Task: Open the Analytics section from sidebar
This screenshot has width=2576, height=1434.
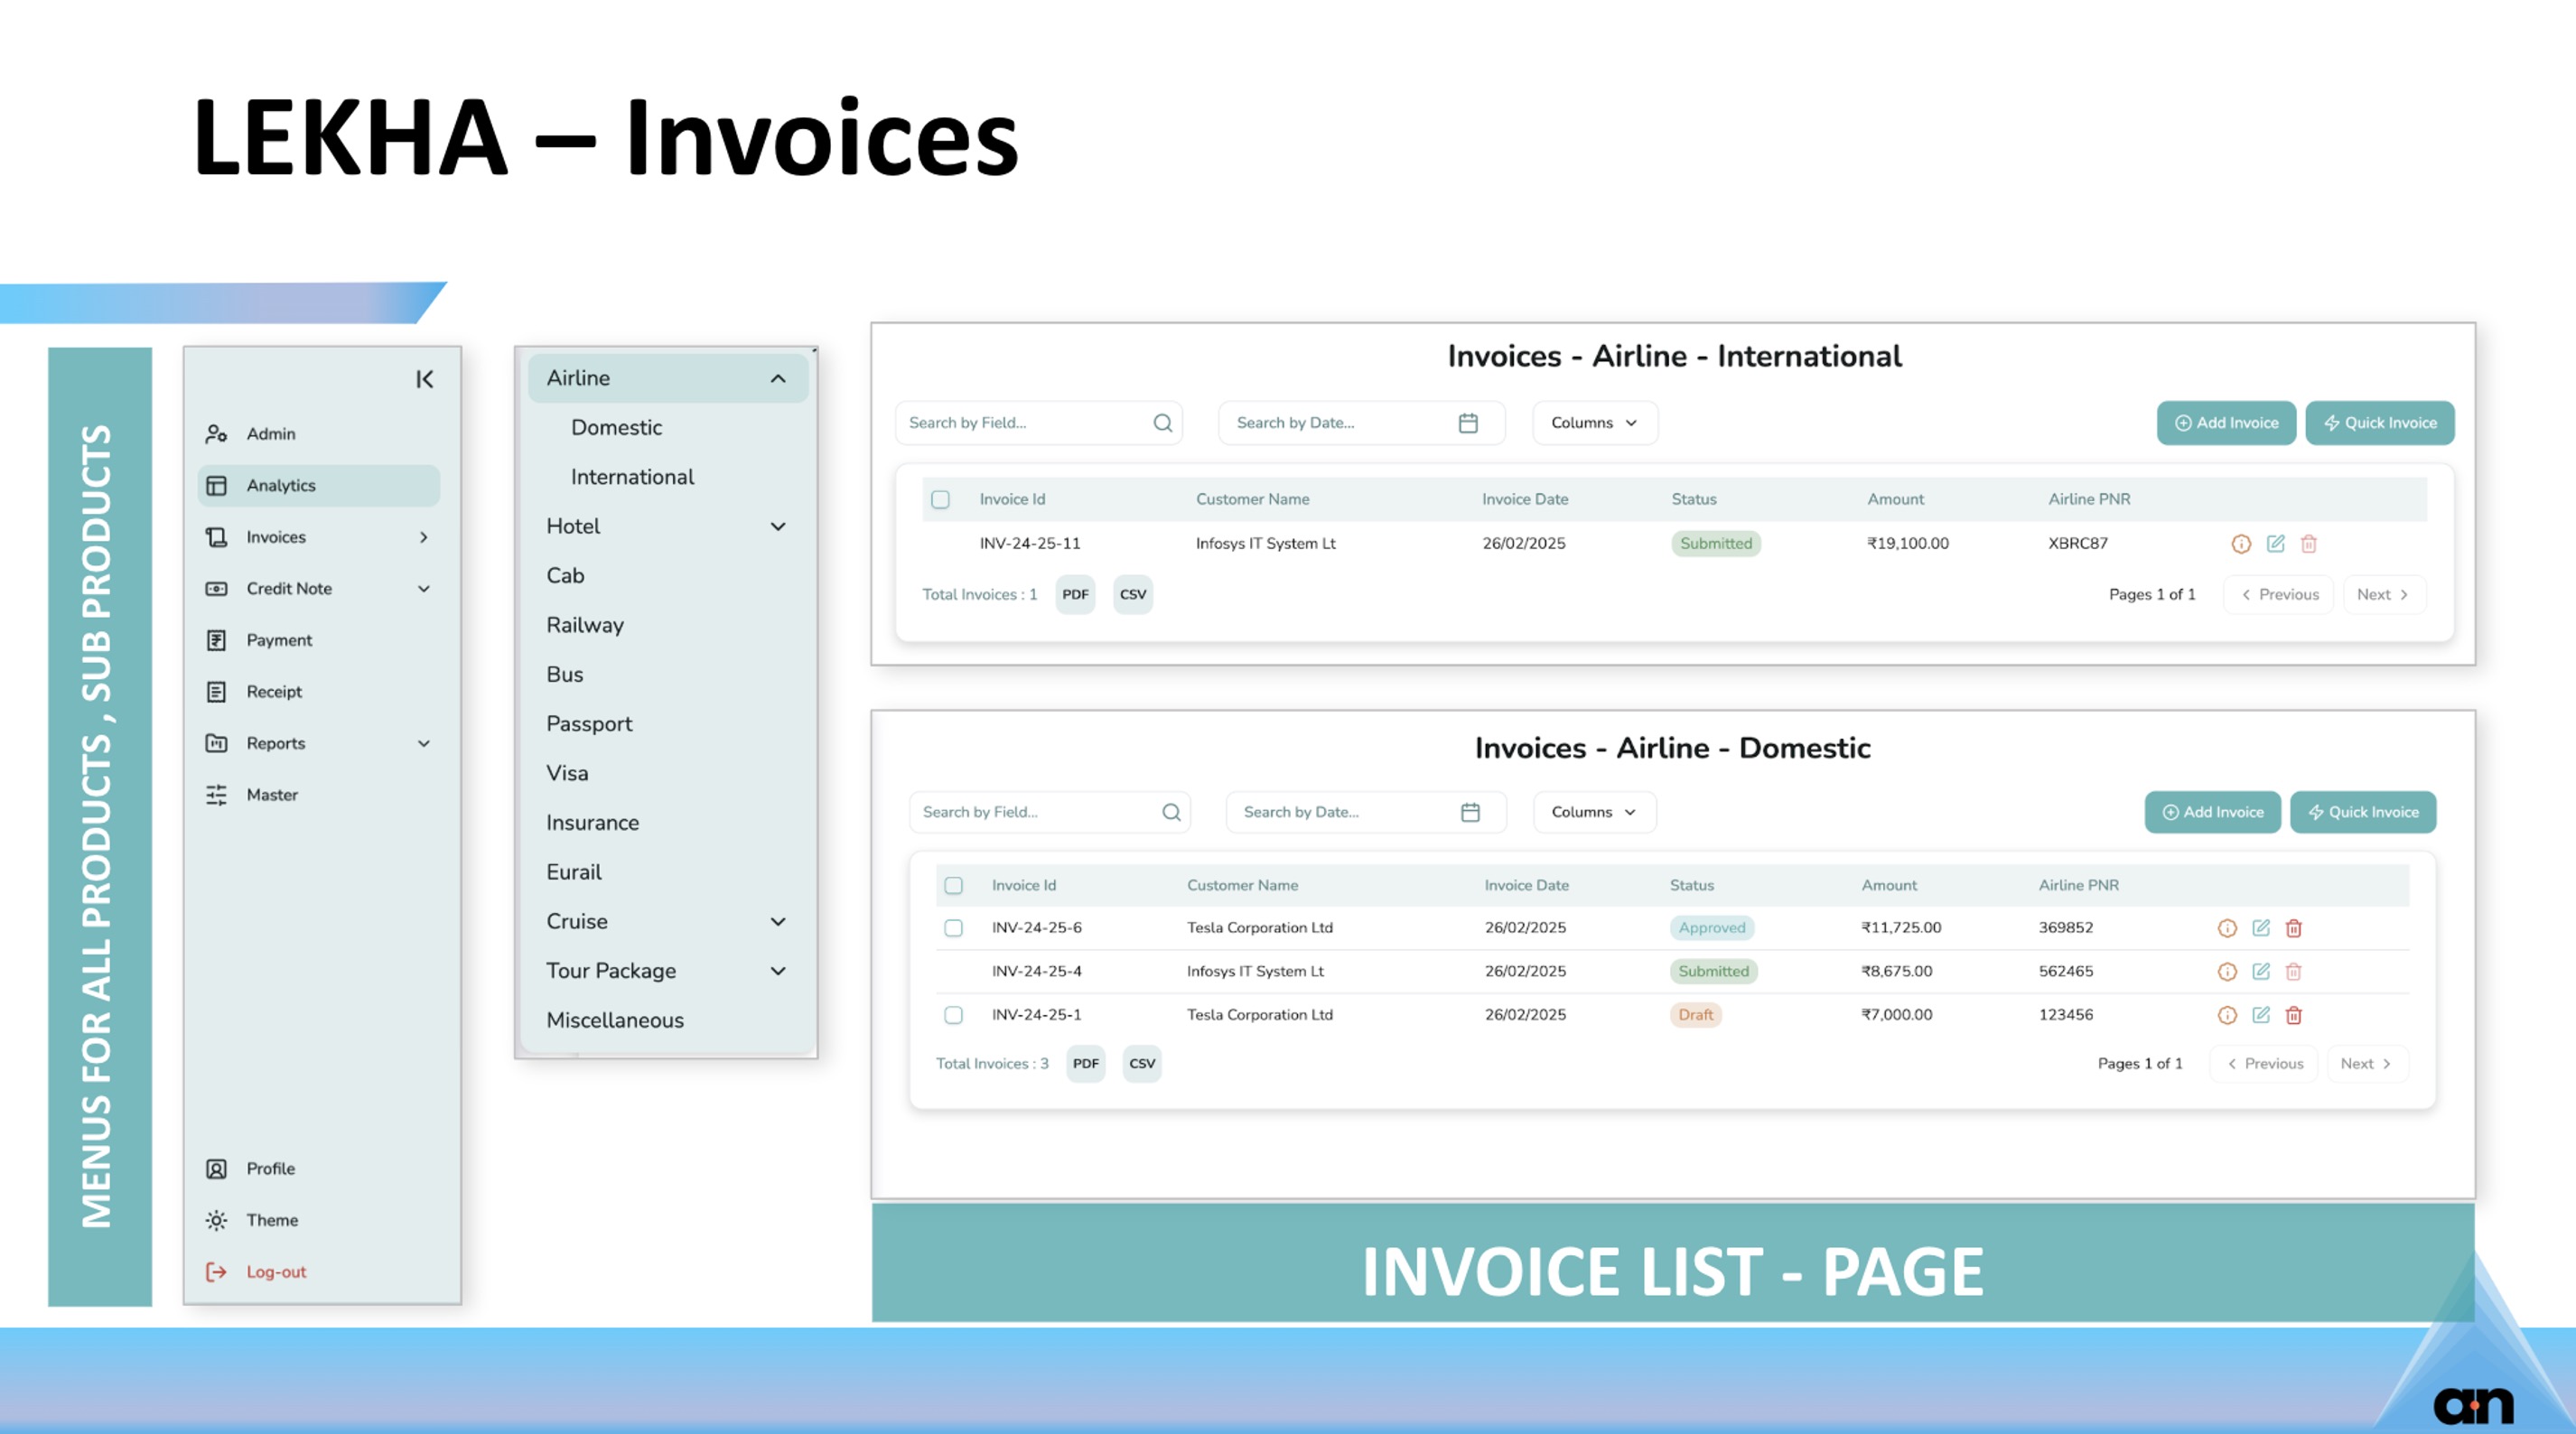Action: pos(281,485)
